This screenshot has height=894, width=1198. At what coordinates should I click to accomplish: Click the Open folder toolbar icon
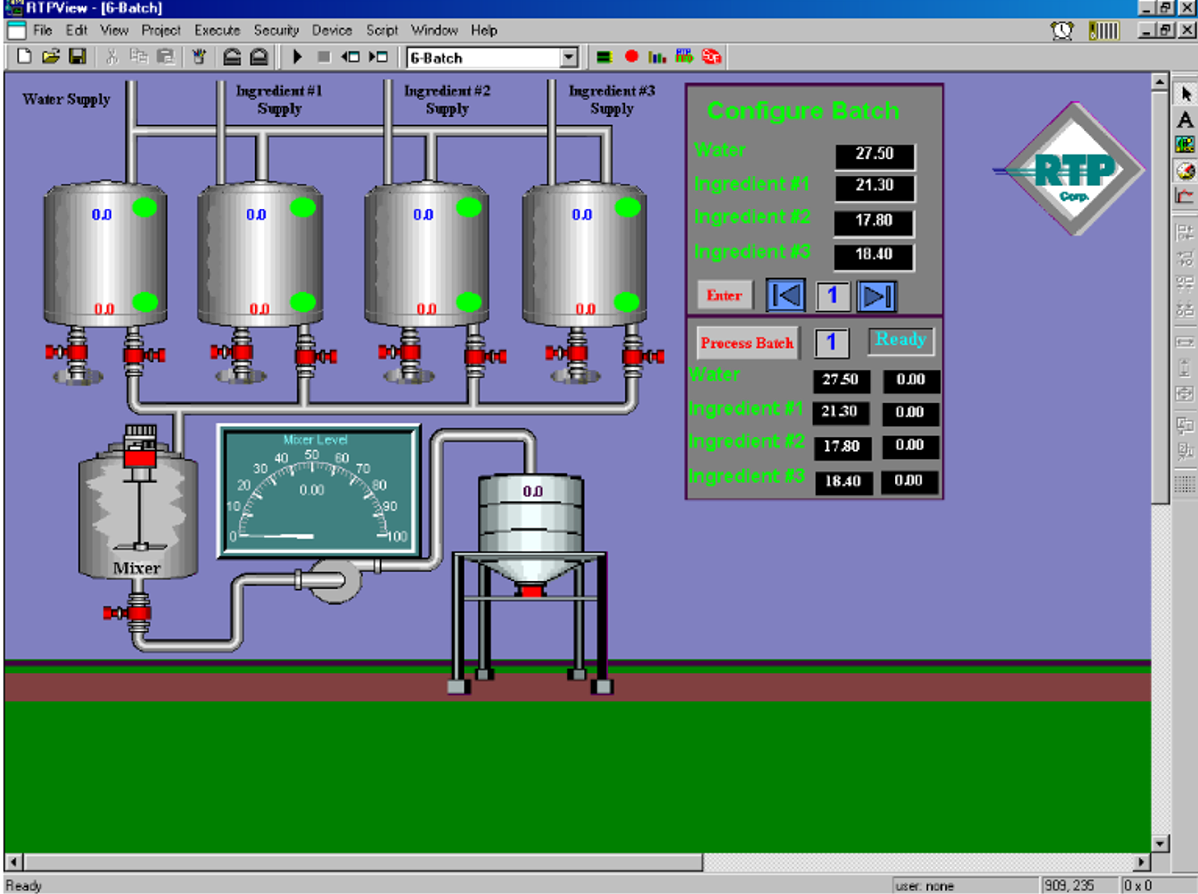(x=51, y=57)
